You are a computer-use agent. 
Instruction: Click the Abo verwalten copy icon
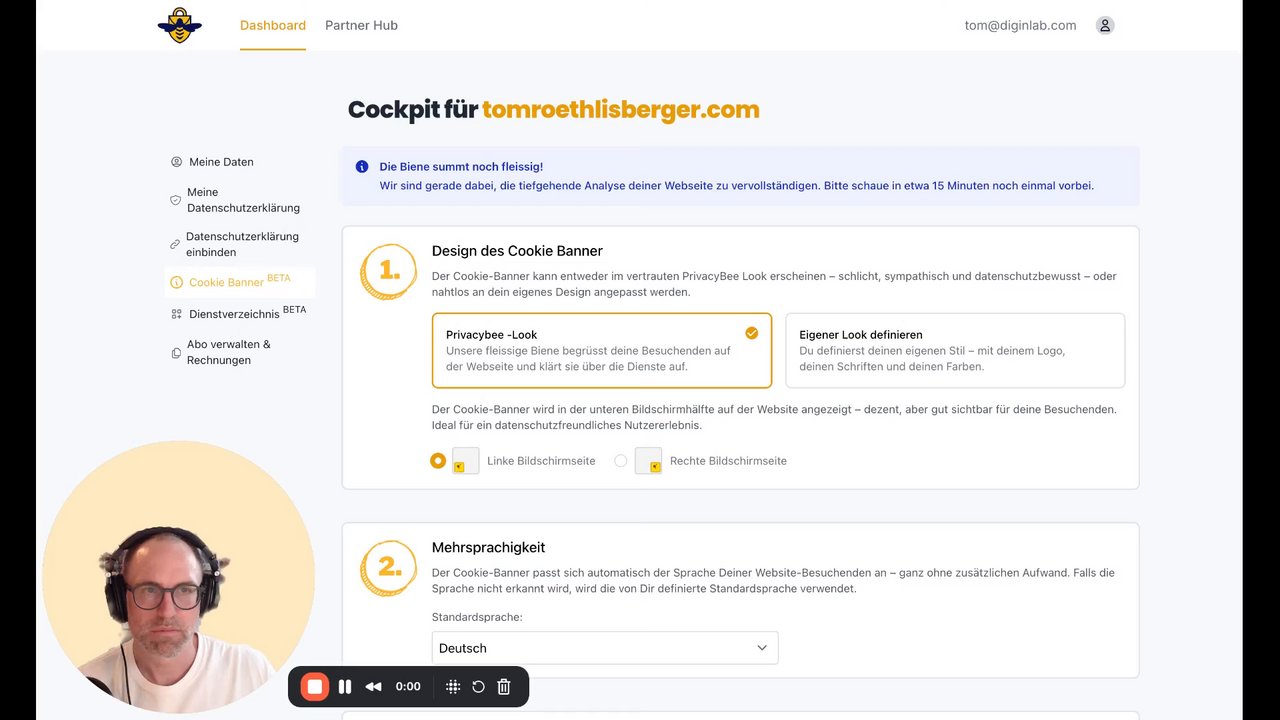[x=176, y=353]
